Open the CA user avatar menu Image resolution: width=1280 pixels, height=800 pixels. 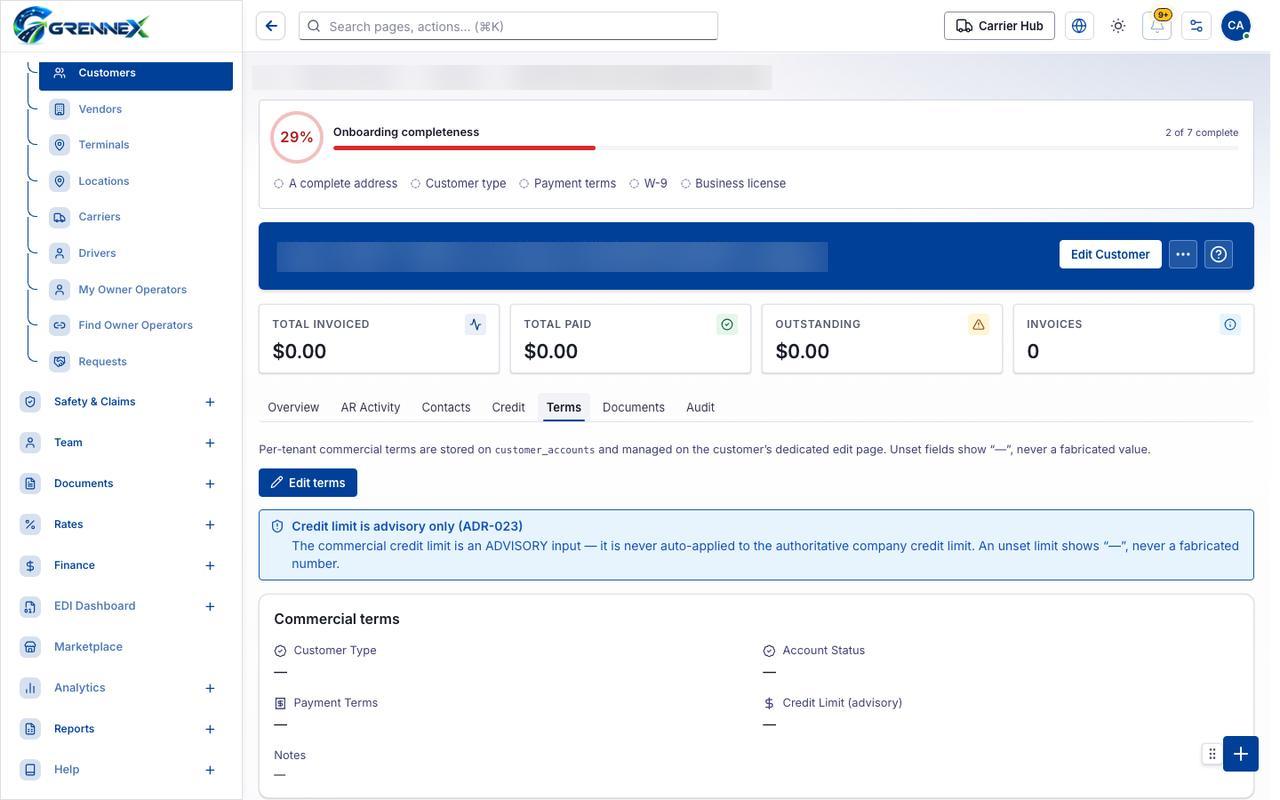(1236, 26)
